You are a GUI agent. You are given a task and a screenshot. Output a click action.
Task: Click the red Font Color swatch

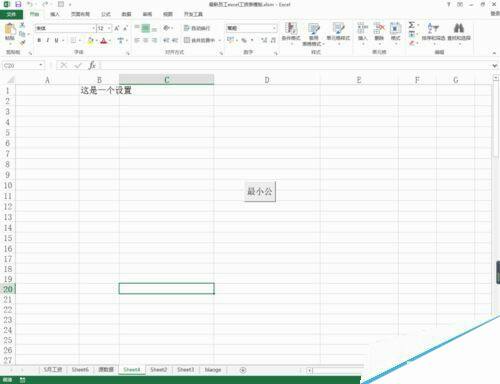103,41
